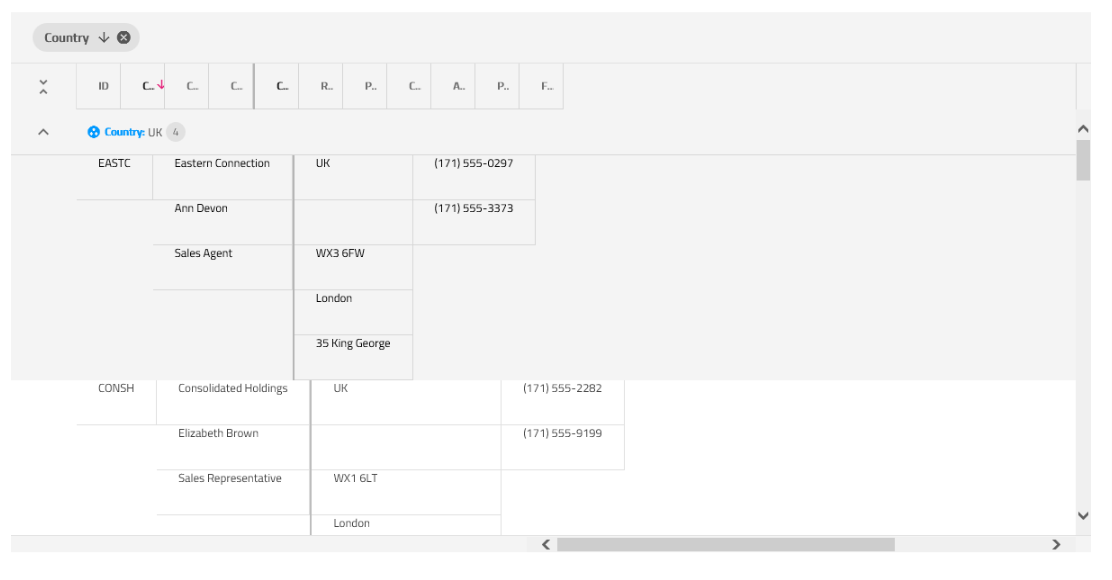Select the Eastern Connection cell

click(223, 177)
